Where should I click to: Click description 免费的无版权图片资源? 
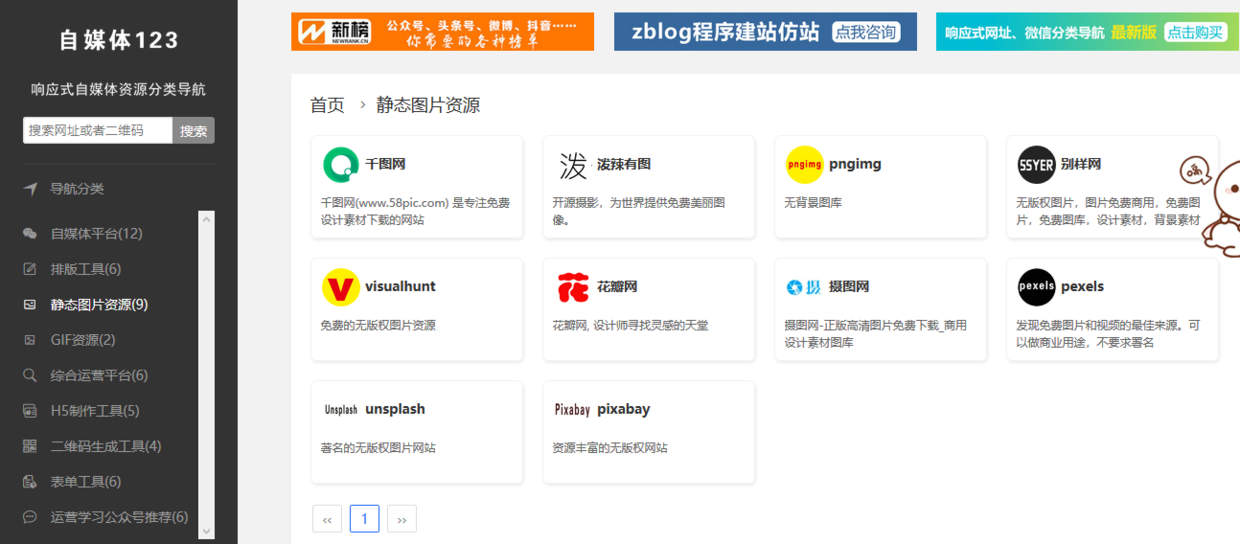[x=378, y=325]
